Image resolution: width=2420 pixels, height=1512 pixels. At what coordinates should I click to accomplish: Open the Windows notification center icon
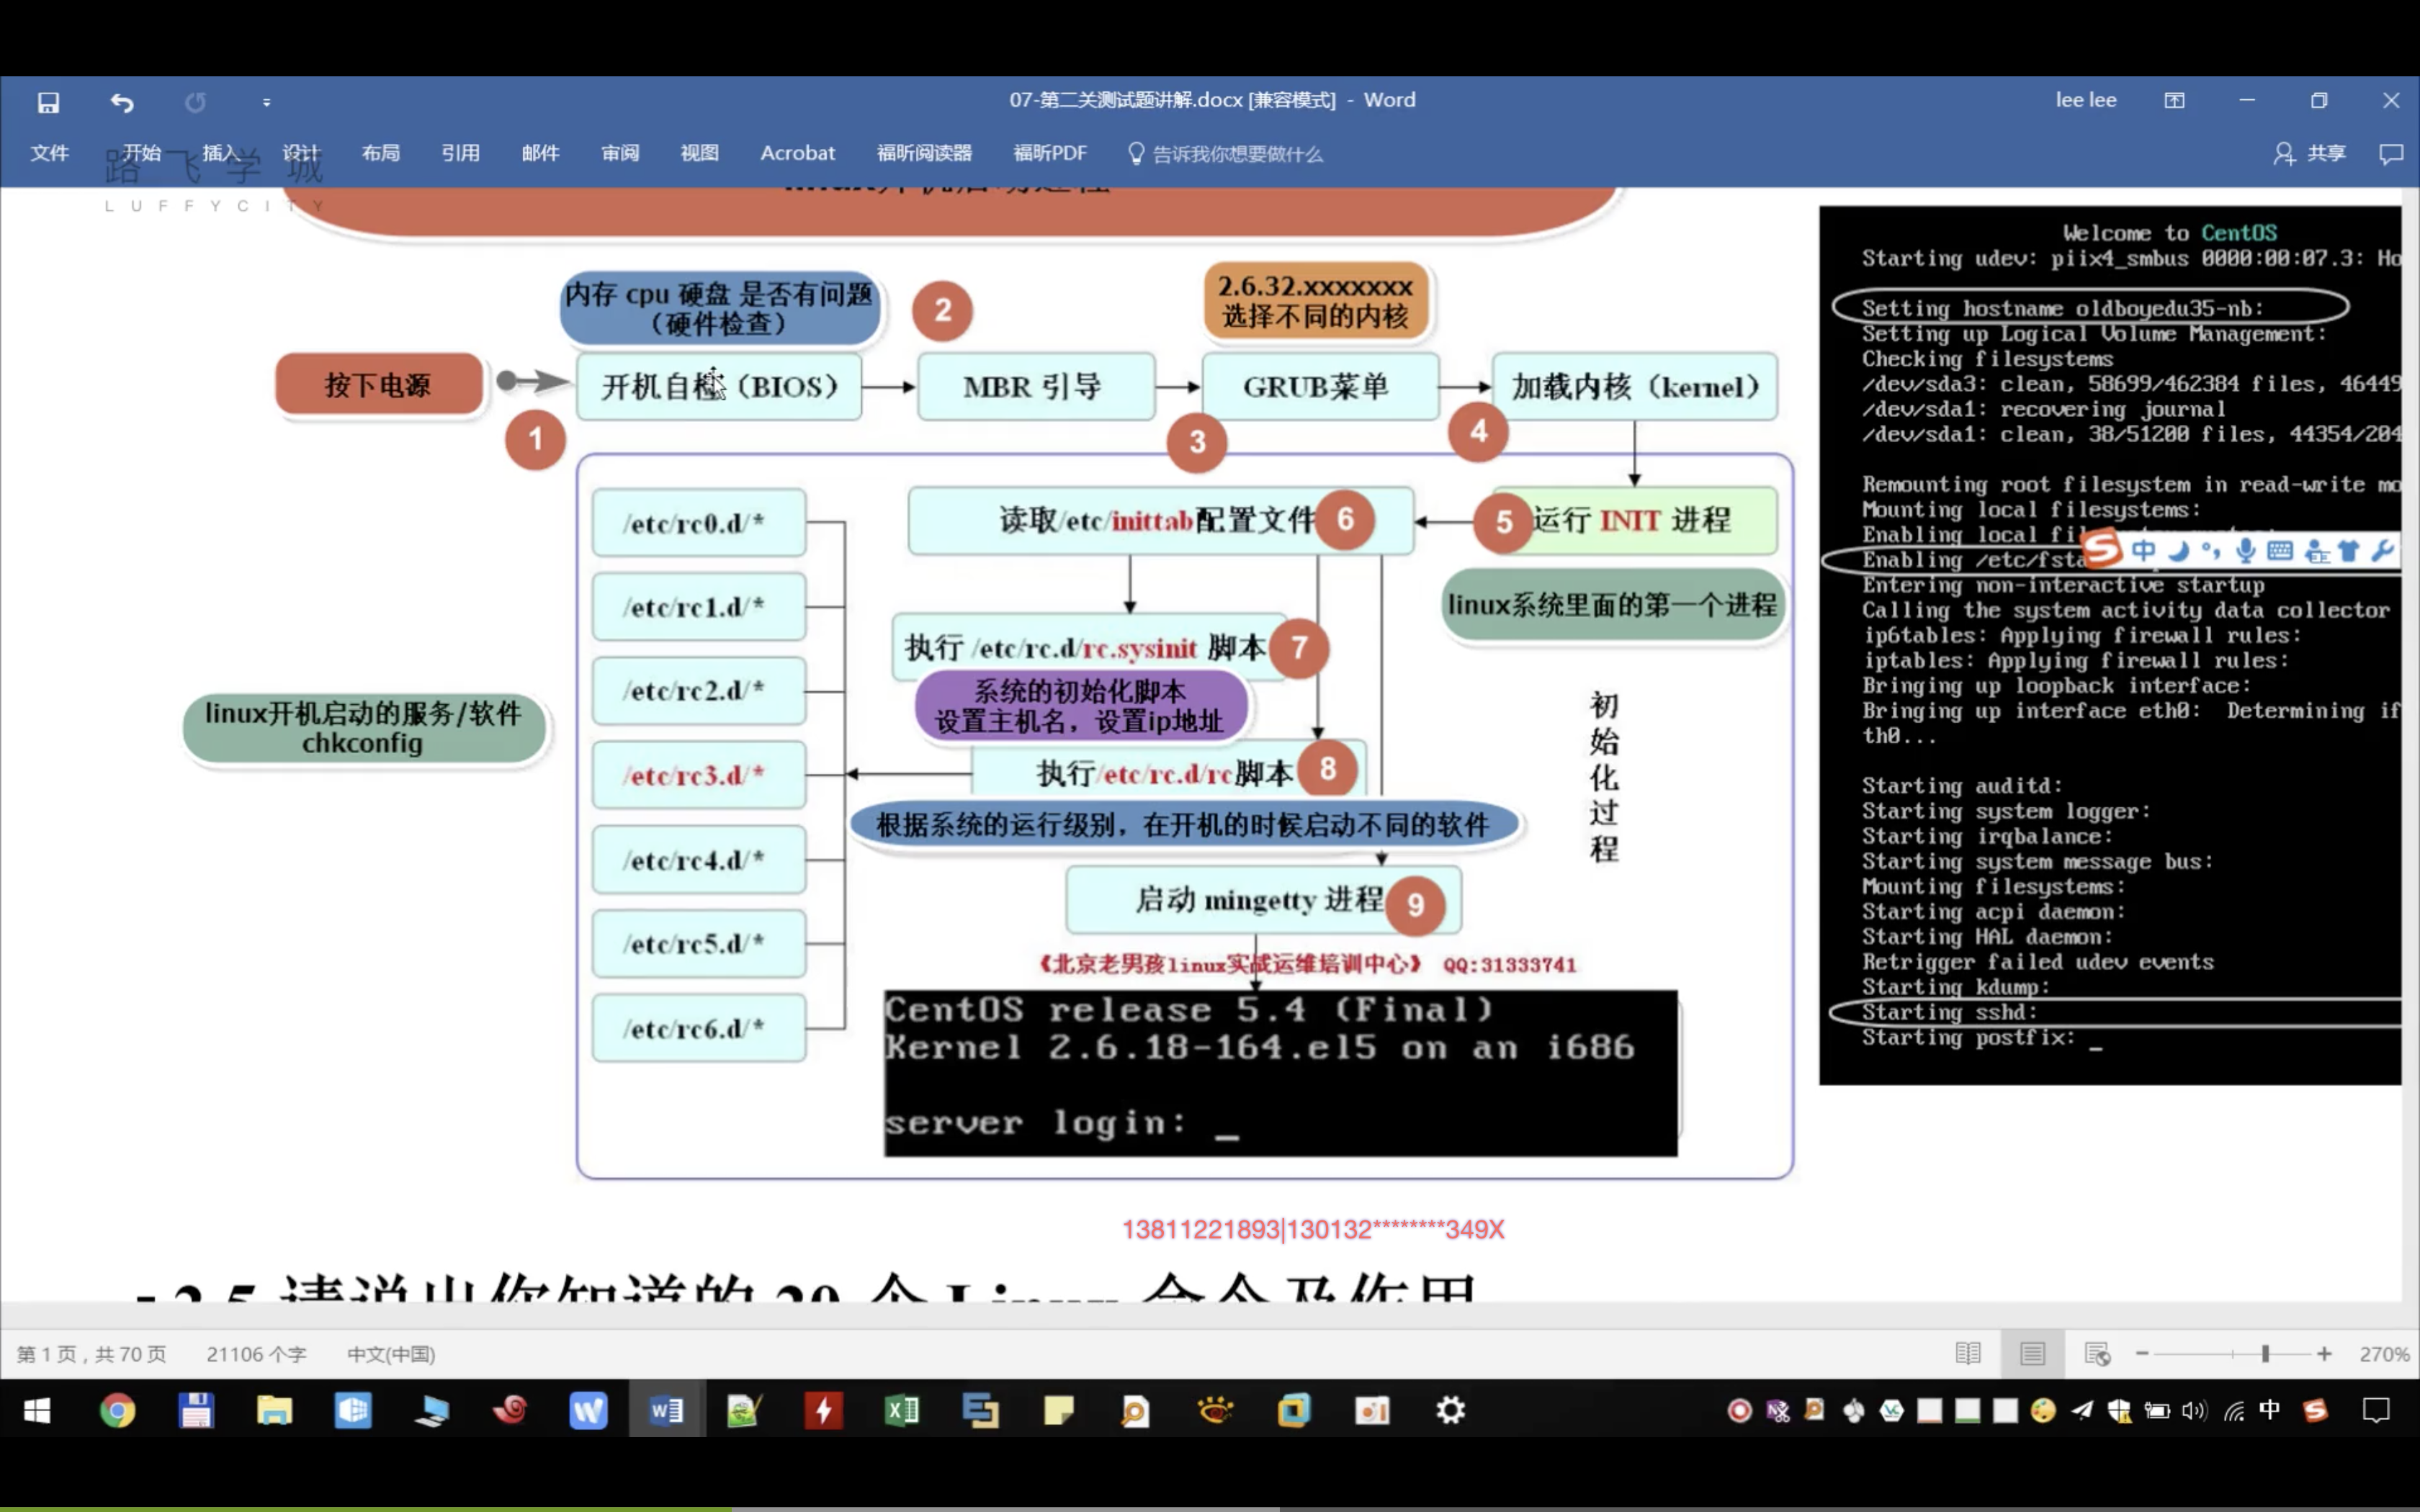click(x=2376, y=1410)
